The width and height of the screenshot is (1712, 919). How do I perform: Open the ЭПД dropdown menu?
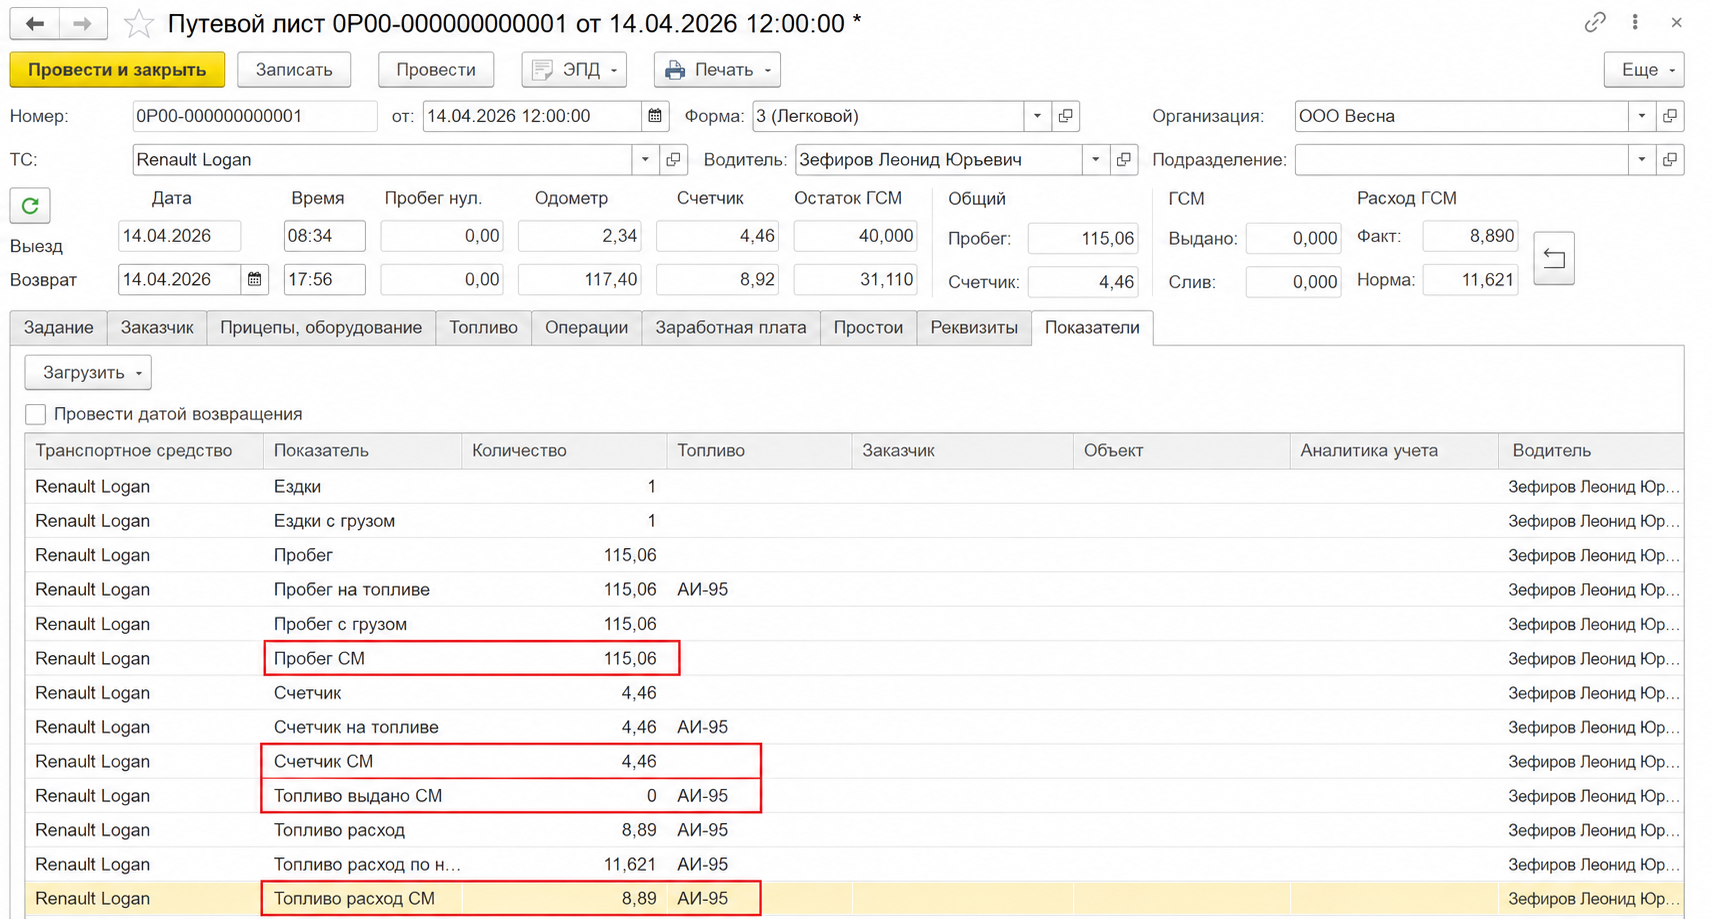tap(574, 70)
